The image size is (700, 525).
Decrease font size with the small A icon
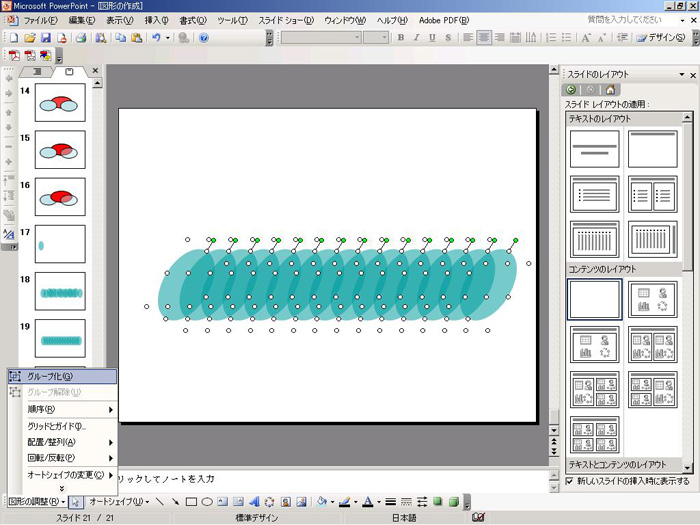tap(601, 38)
